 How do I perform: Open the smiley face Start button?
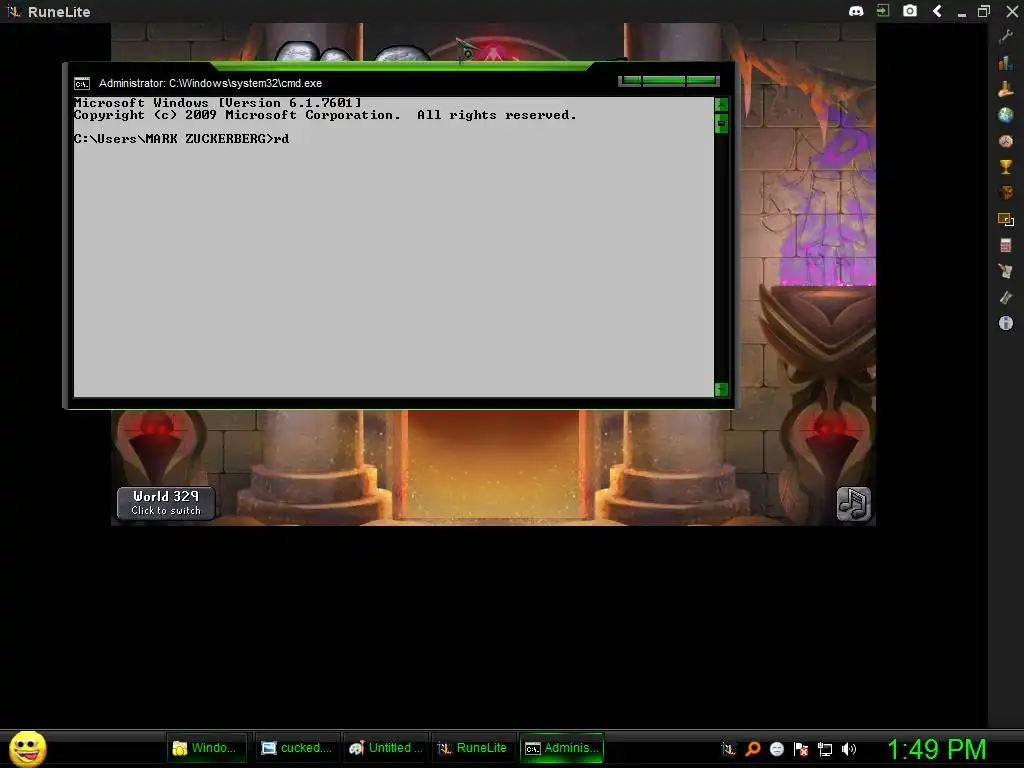(27, 748)
